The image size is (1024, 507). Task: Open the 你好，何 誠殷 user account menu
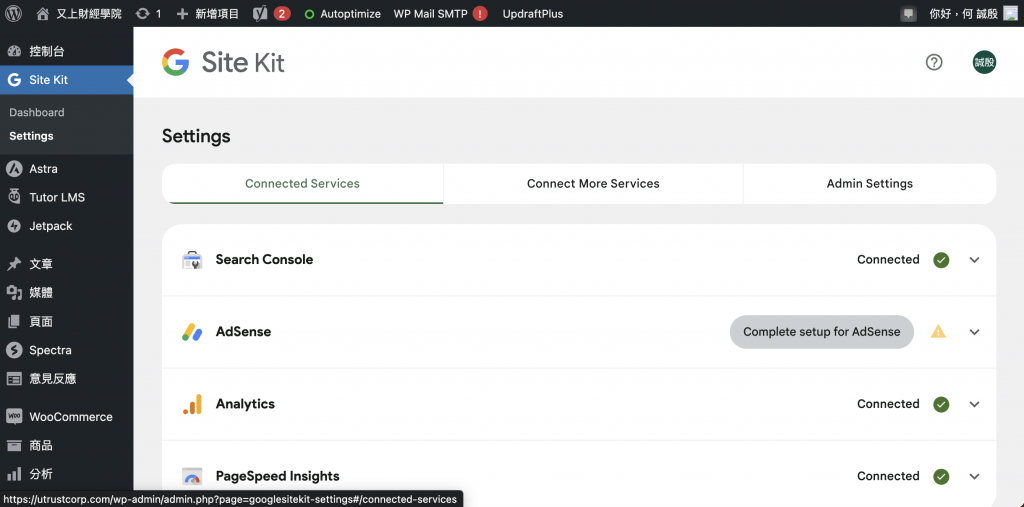[974, 13]
